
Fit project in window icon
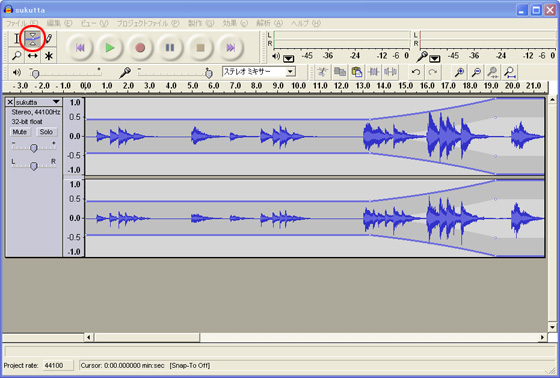tap(510, 72)
